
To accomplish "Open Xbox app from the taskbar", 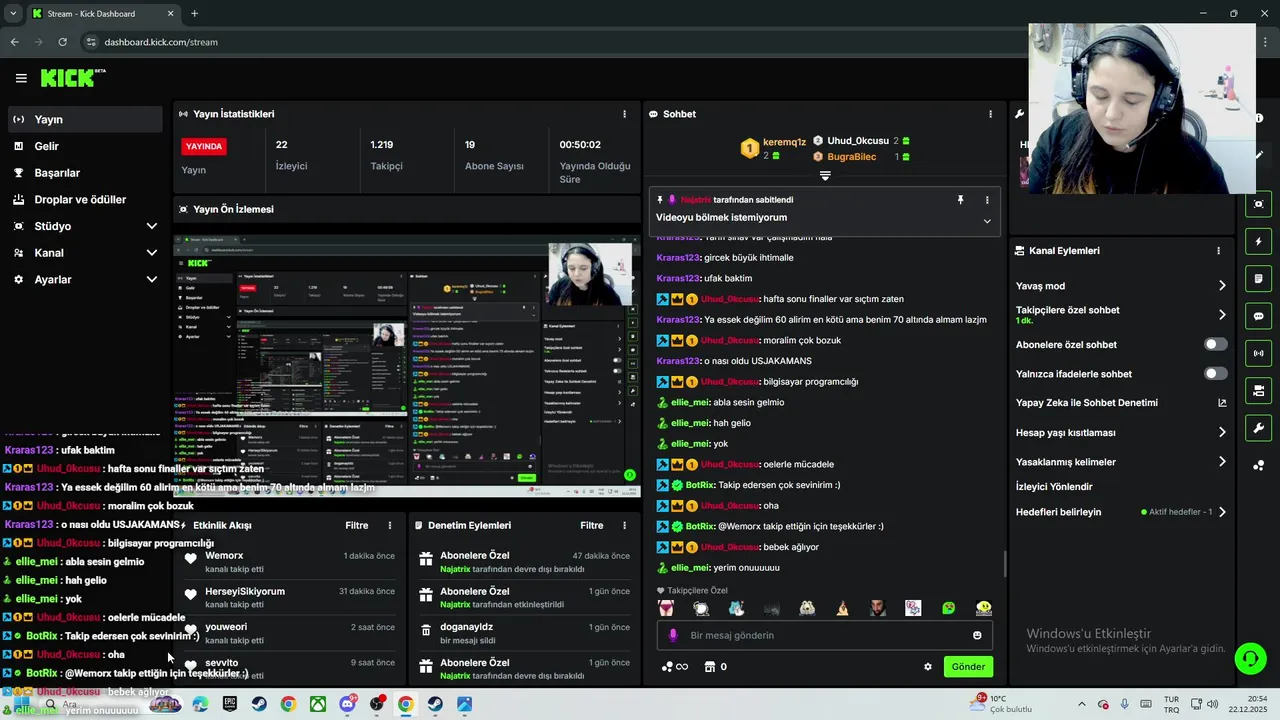I will [317, 704].
